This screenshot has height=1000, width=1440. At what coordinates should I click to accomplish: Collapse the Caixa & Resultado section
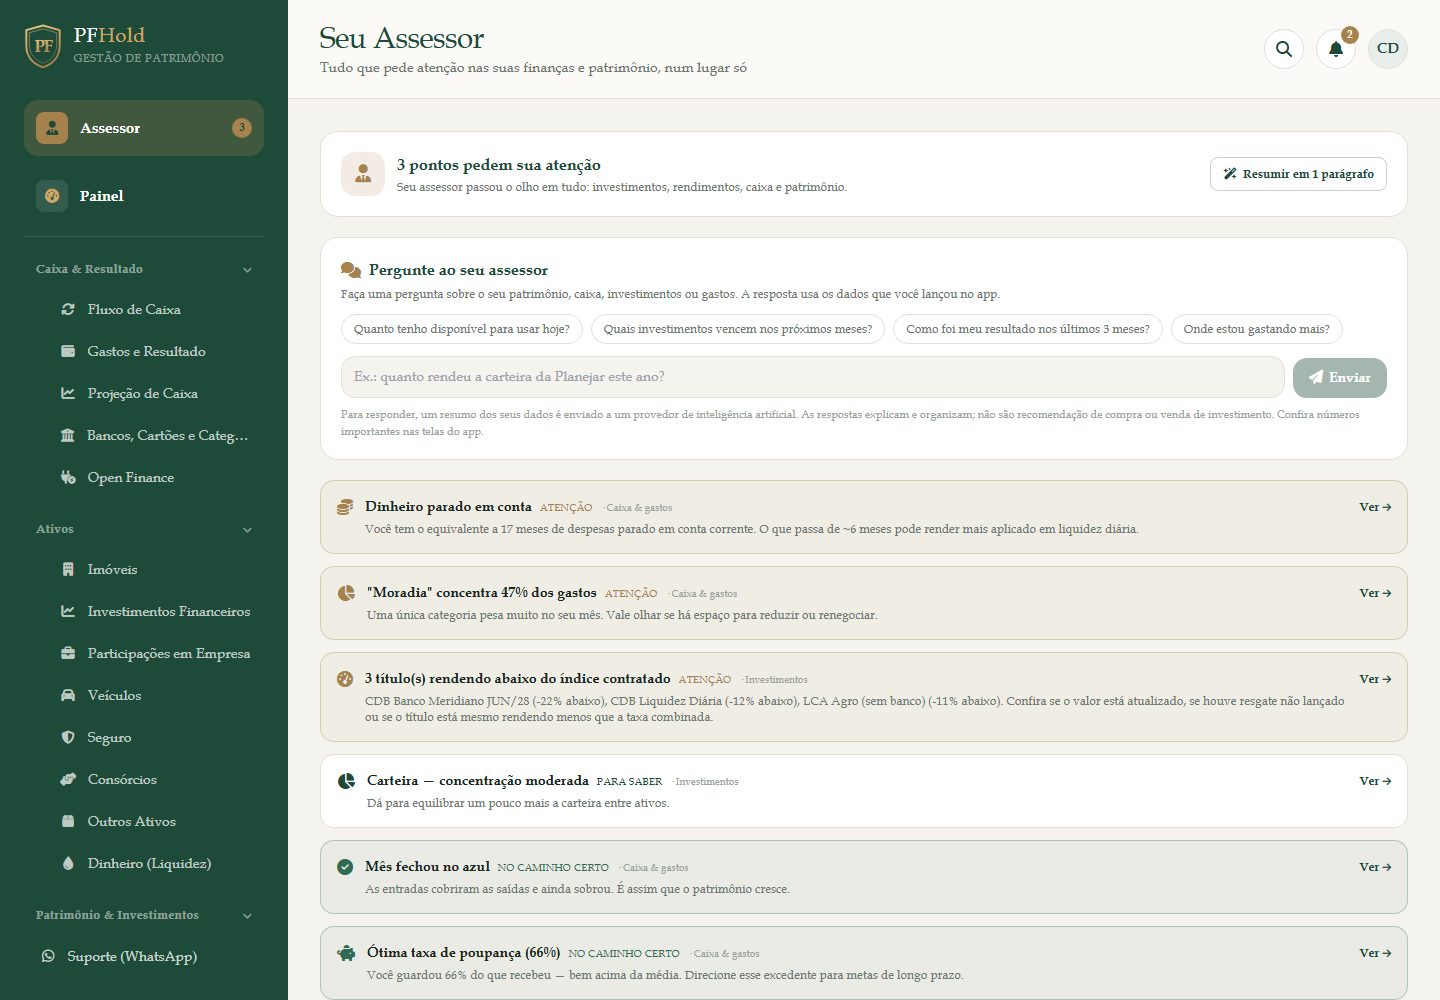[x=247, y=270]
